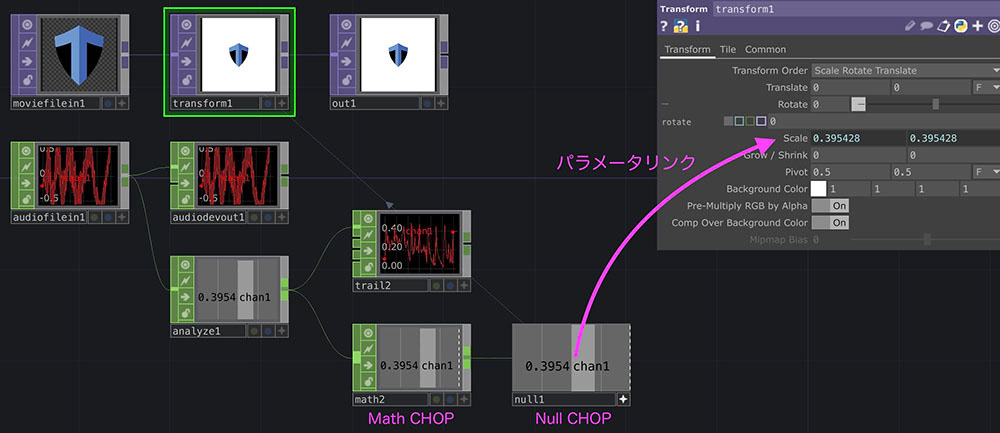Click the Mipmap Bias slider
1000x433 pixels.
[925, 240]
